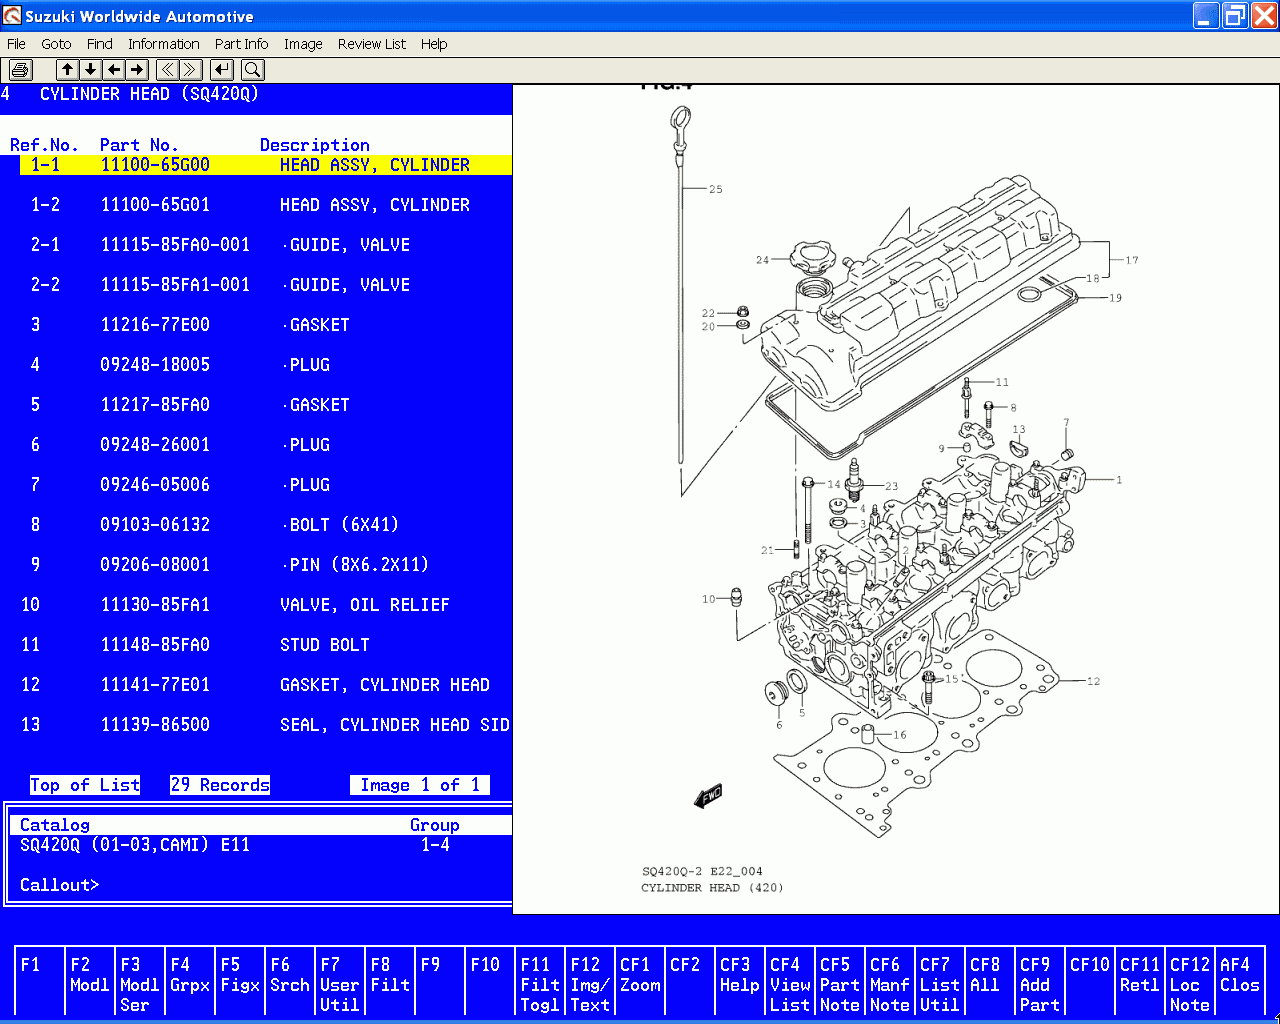Select part 09206-08001 PIN (8X6.2X11)
This screenshot has height=1024, width=1280.
coord(266,565)
